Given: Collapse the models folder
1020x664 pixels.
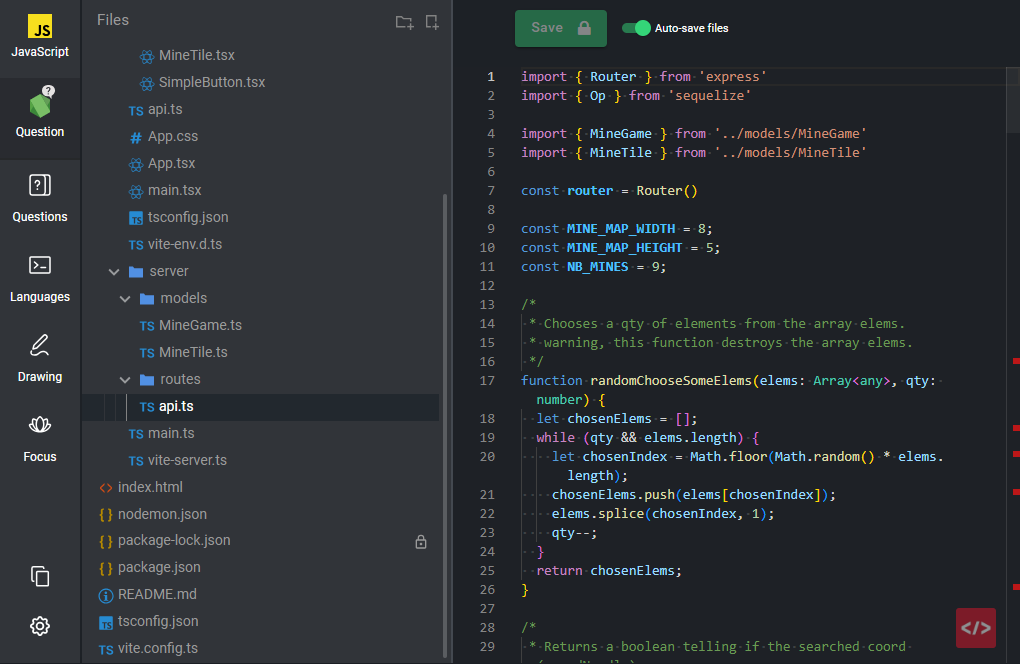Looking at the screenshot, I should pos(124,298).
